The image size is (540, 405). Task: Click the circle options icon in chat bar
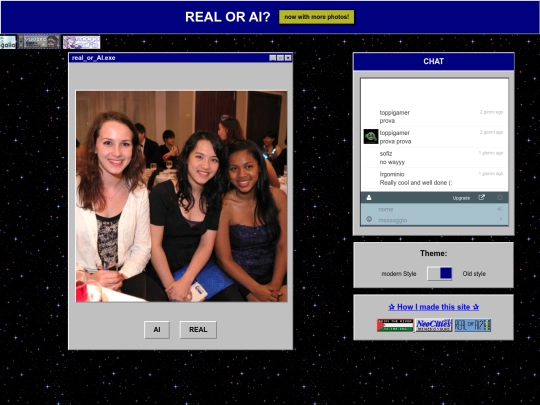500,197
